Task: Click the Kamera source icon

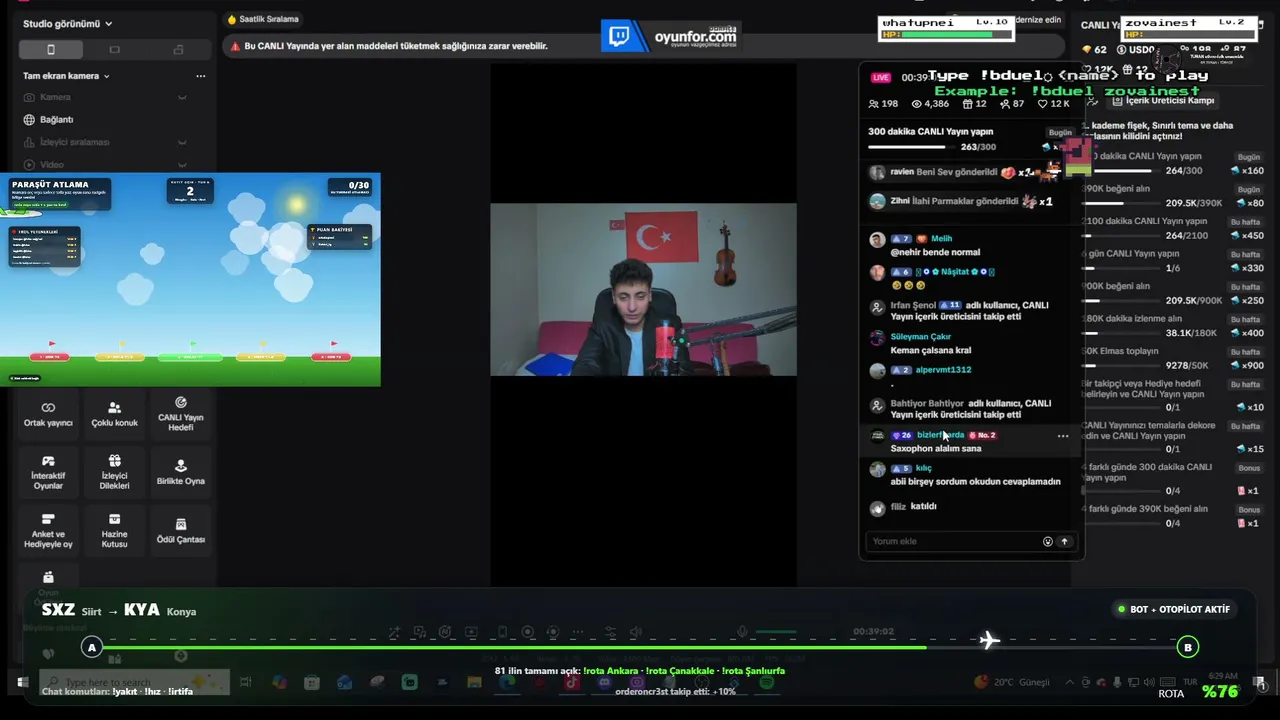Action: coord(29,97)
